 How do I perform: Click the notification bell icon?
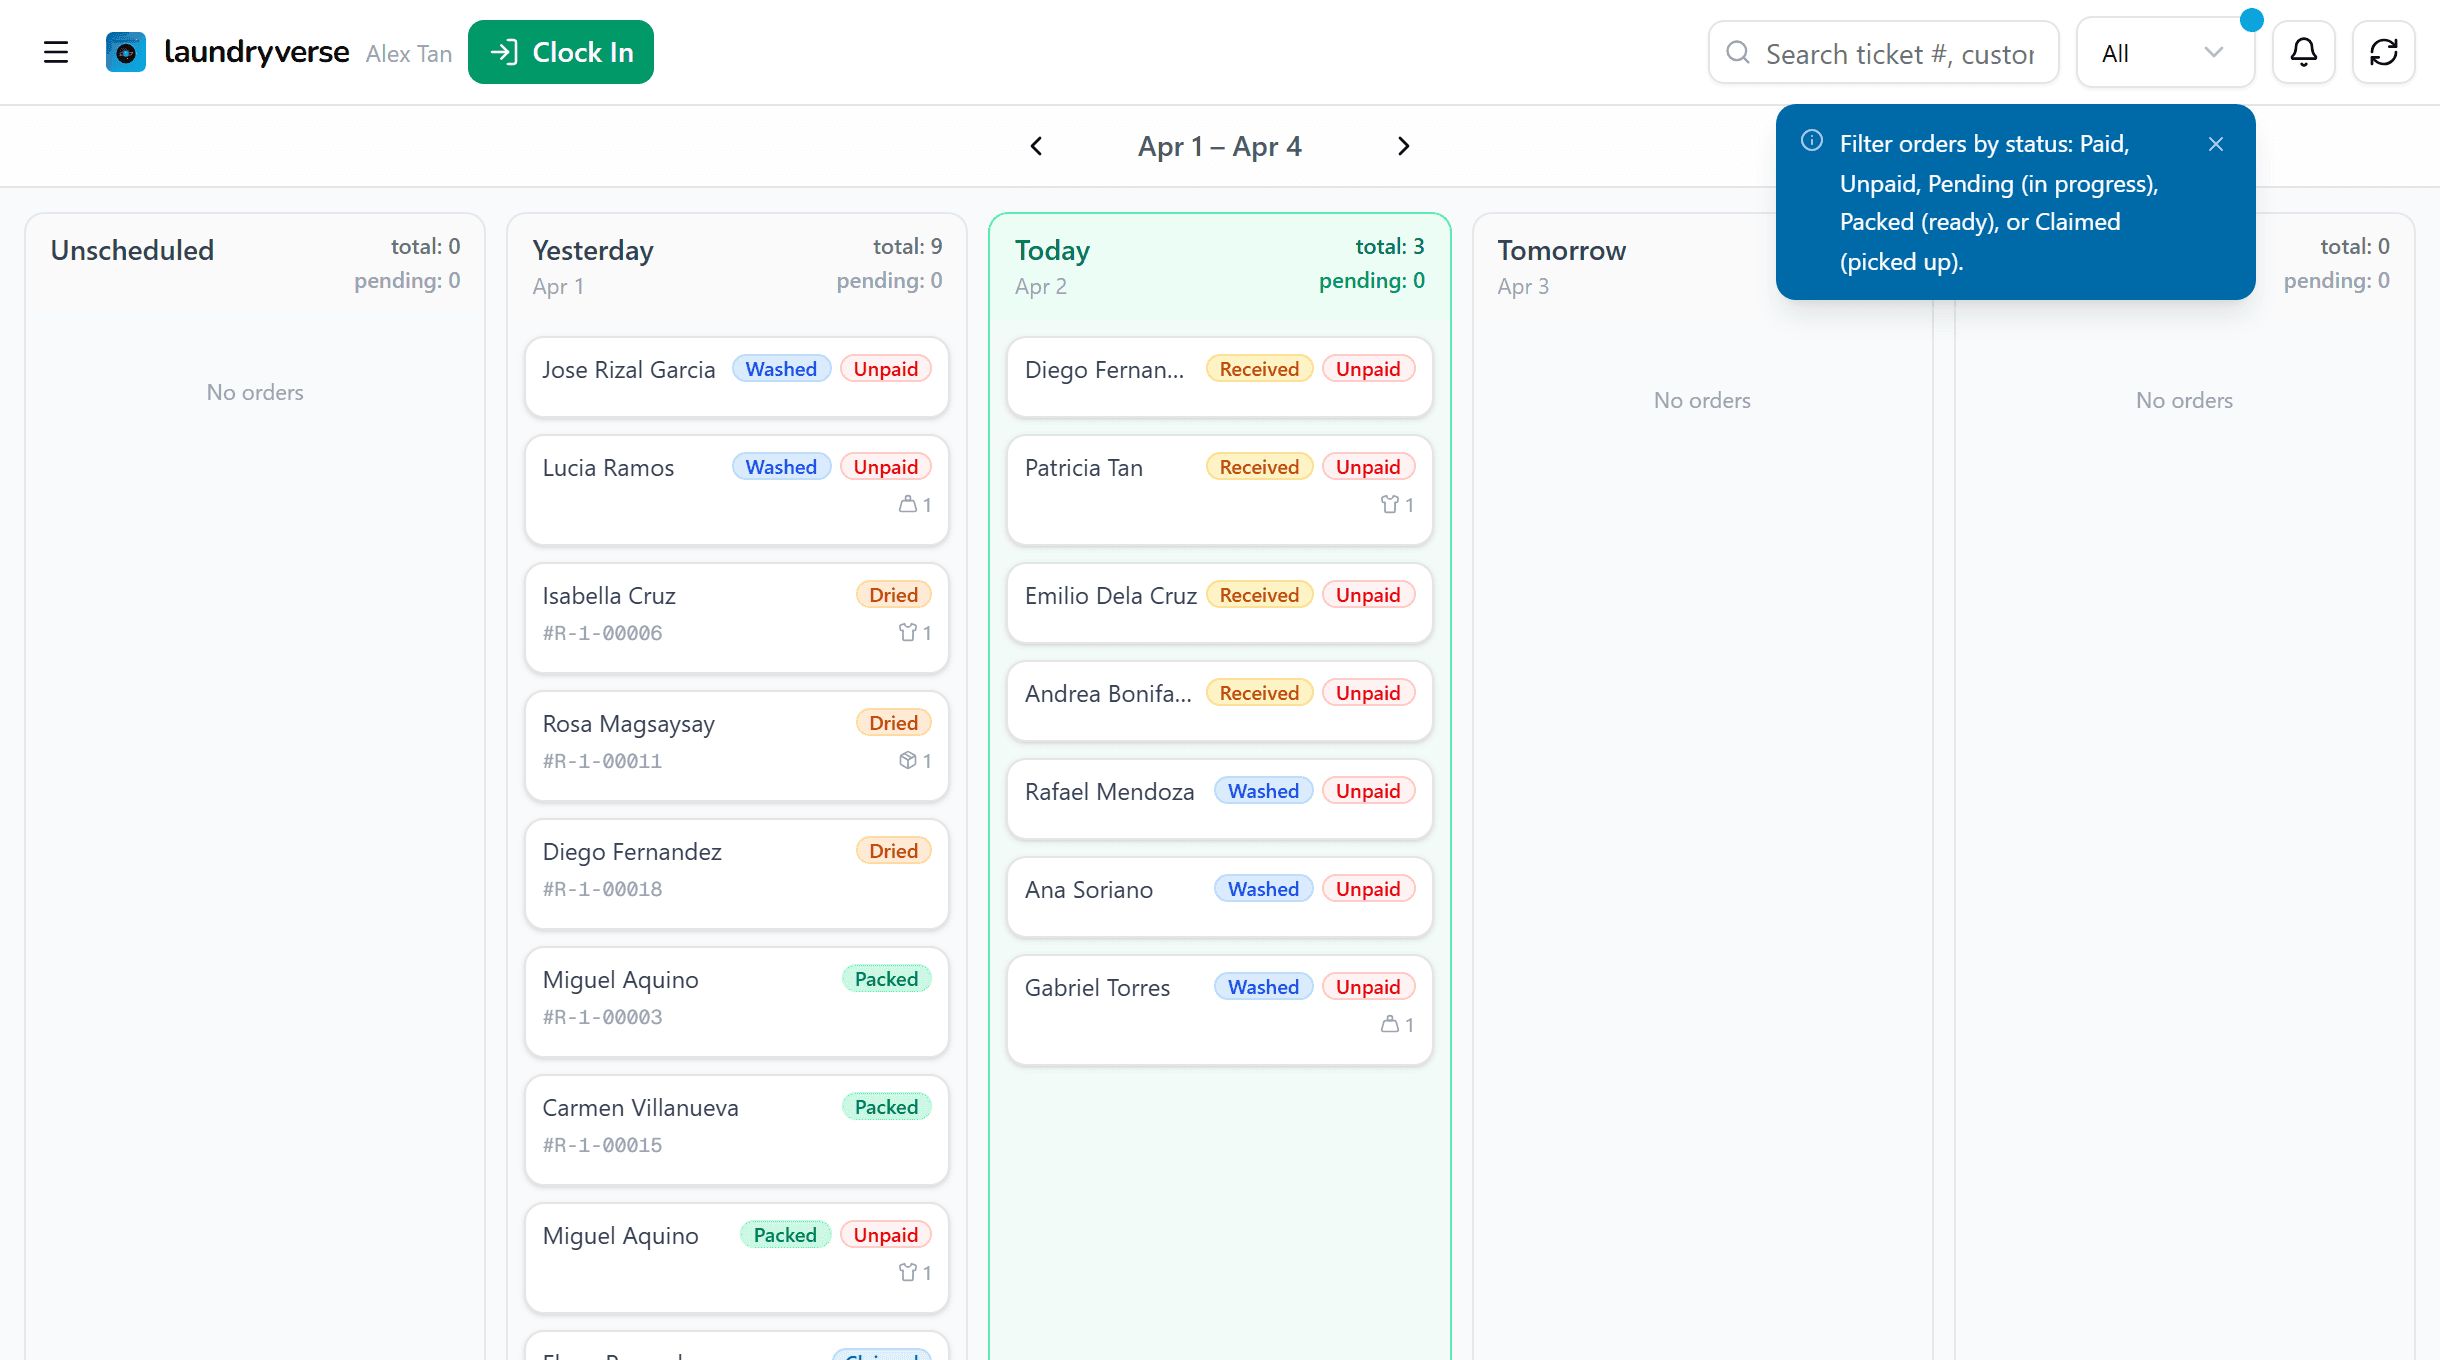pyautogui.click(x=2303, y=51)
